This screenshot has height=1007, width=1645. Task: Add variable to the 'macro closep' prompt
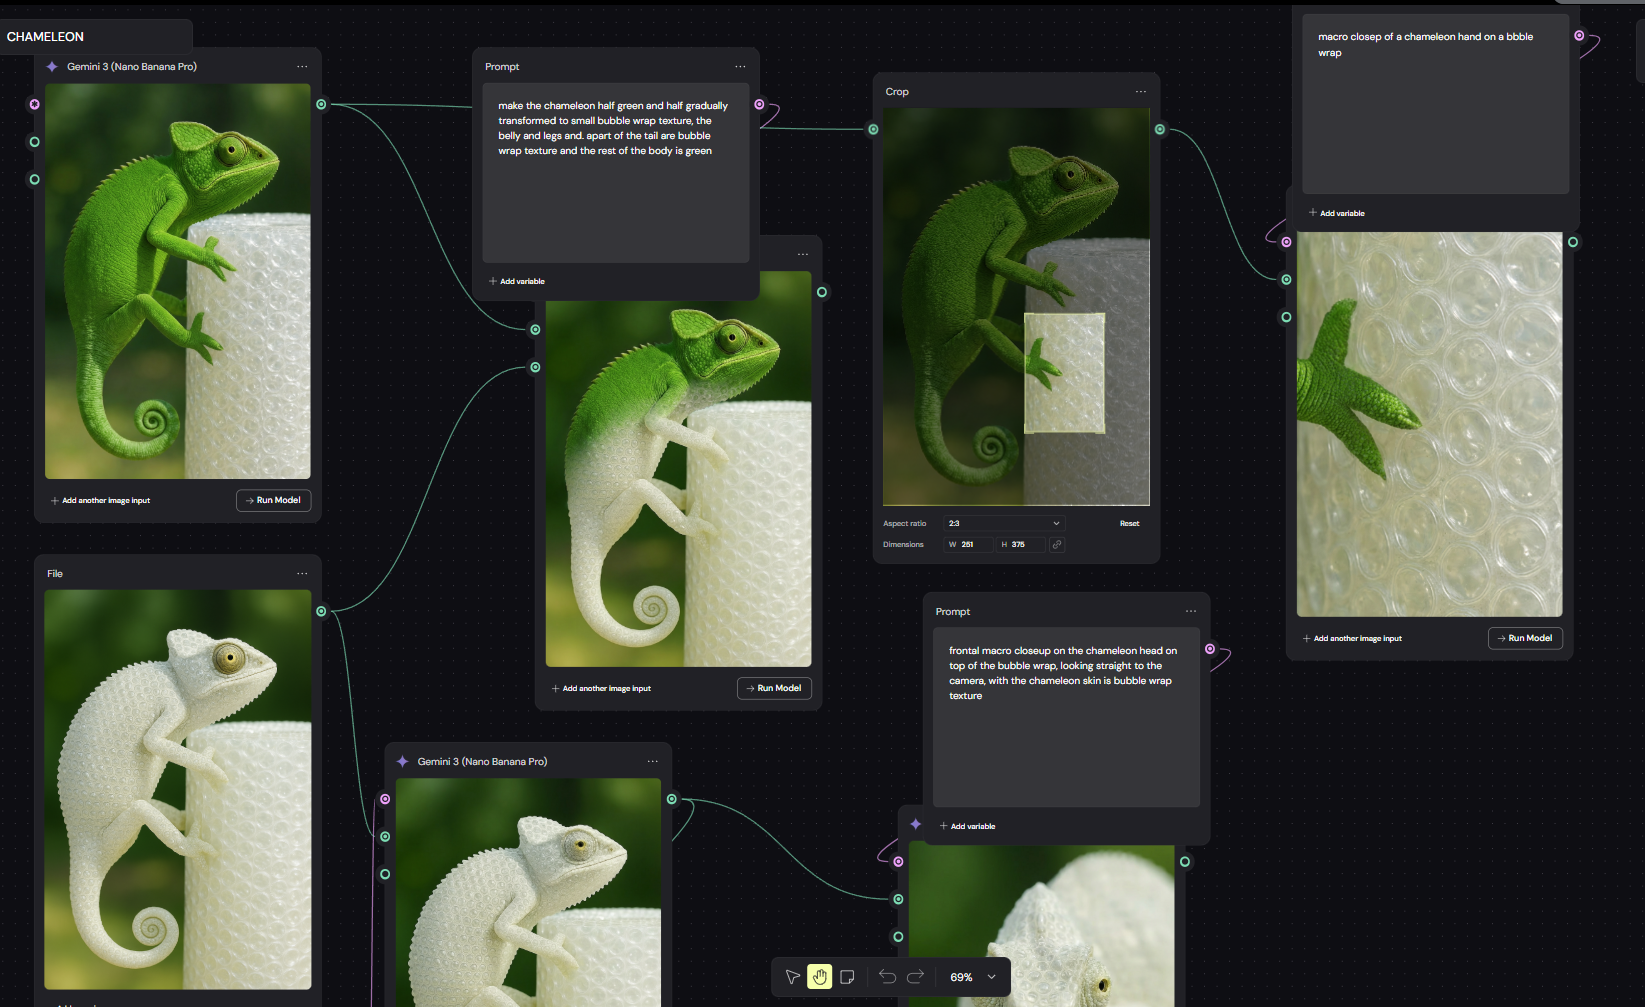coord(1337,213)
